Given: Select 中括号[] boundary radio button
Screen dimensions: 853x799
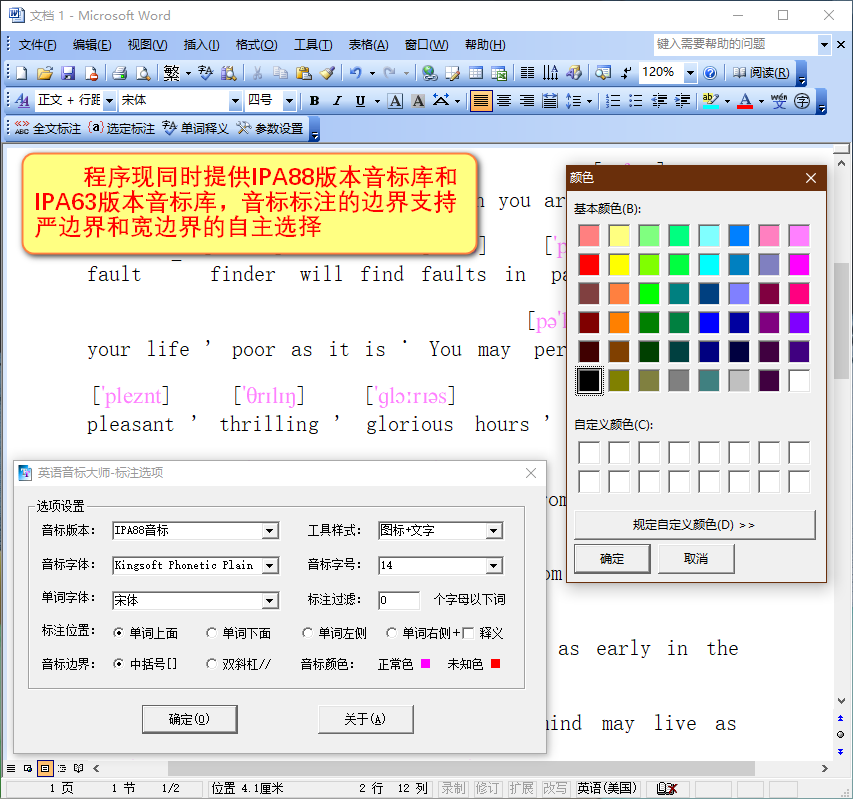Looking at the screenshot, I should (x=118, y=664).
